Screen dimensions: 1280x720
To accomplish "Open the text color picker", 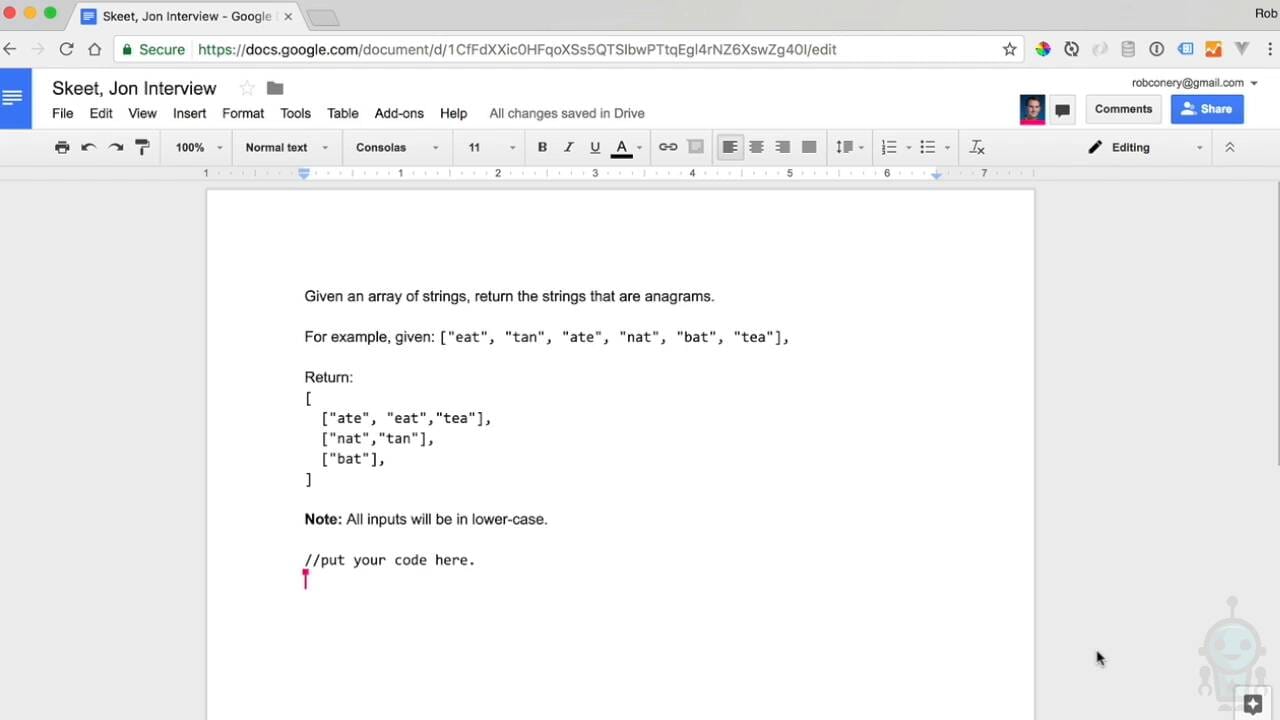I will 622,147.
